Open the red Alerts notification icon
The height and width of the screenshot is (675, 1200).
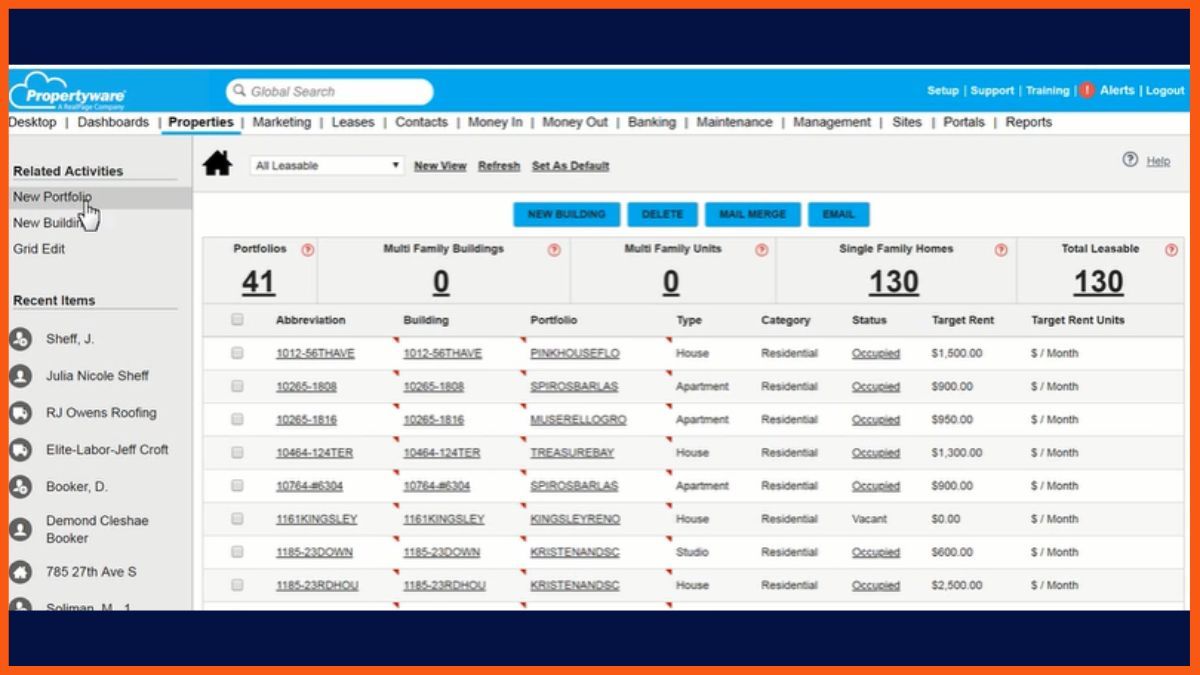coord(1087,90)
